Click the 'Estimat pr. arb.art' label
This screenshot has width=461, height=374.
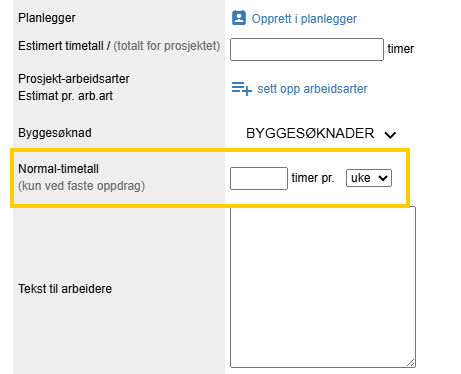coord(65,96)
